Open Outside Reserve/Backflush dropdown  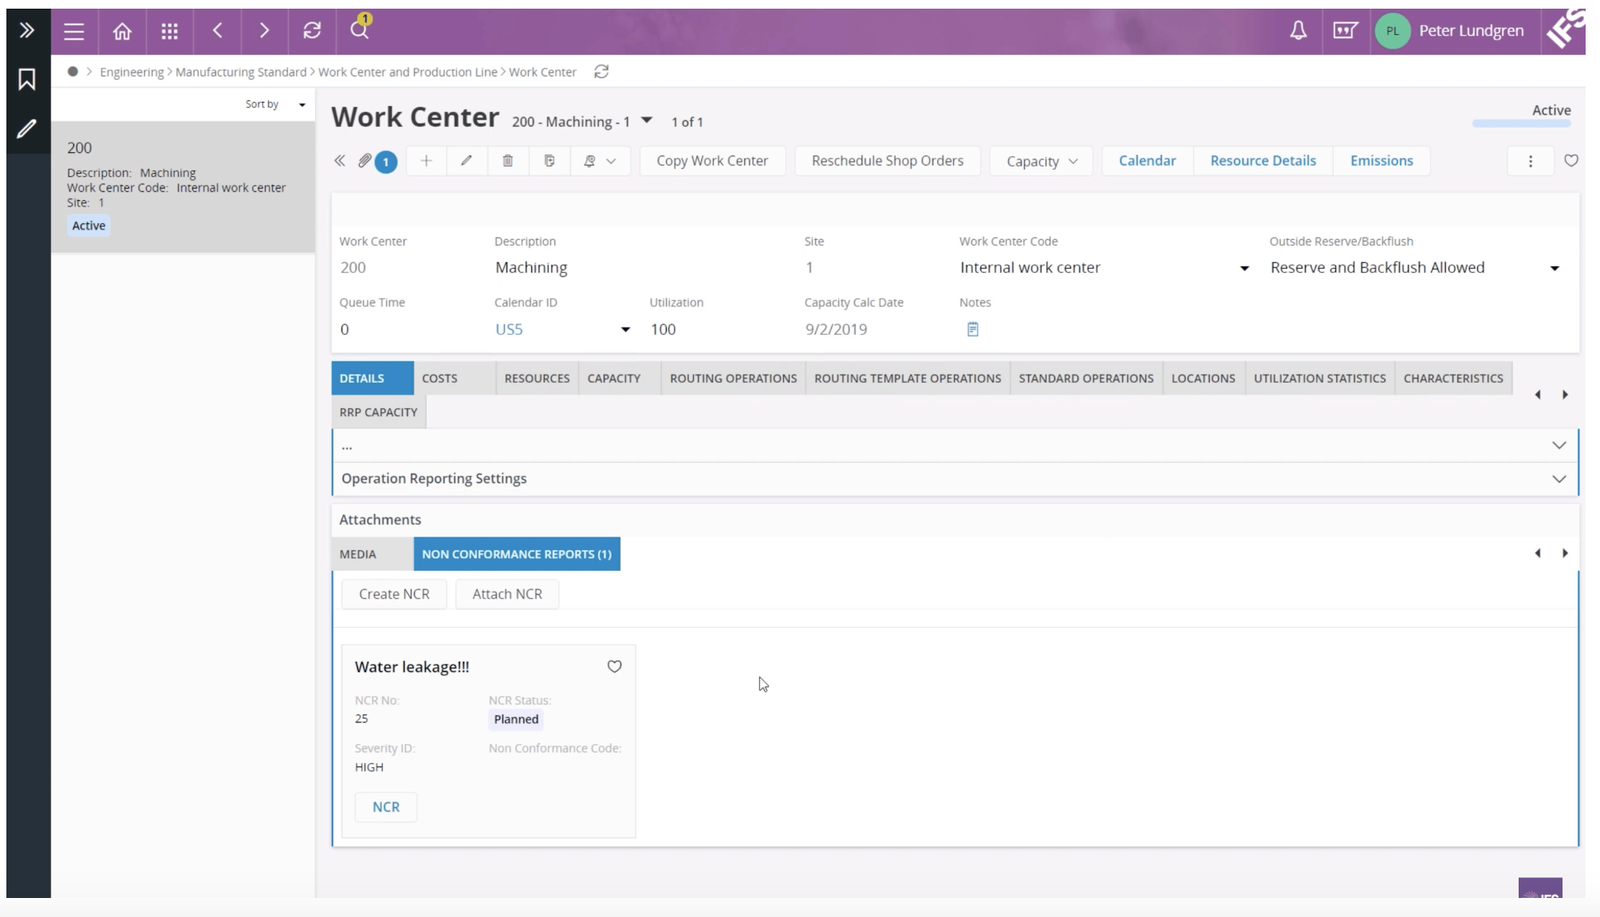tap(1554, 268)
